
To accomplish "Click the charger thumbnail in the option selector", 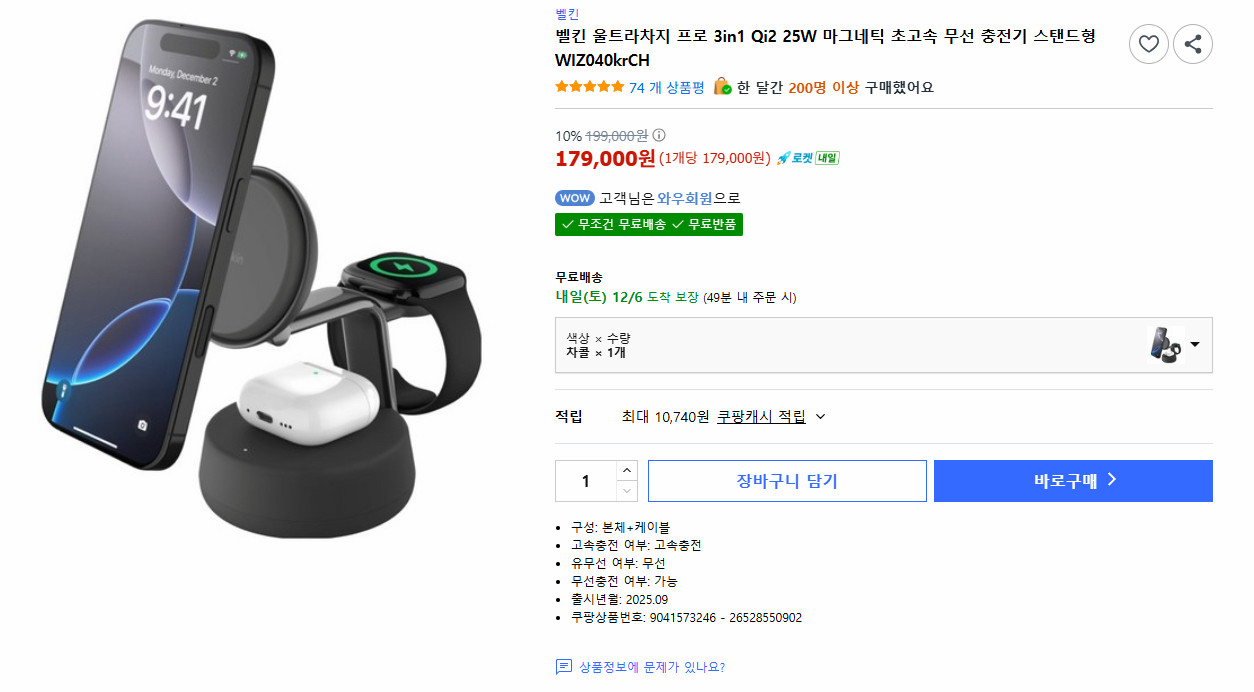I will point(1166,346).
